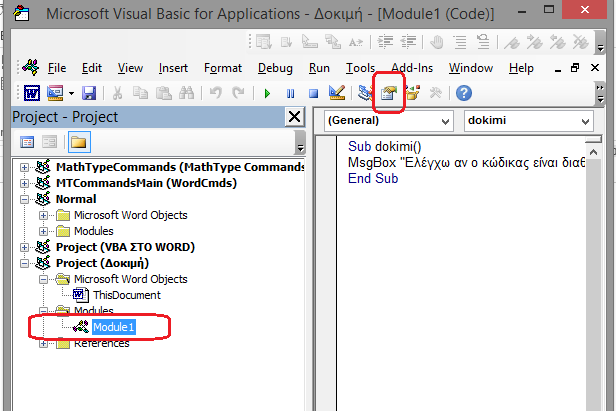616x411 pixels.
Task: Click the Complete Word icon
Action: (x=356, y=42)
